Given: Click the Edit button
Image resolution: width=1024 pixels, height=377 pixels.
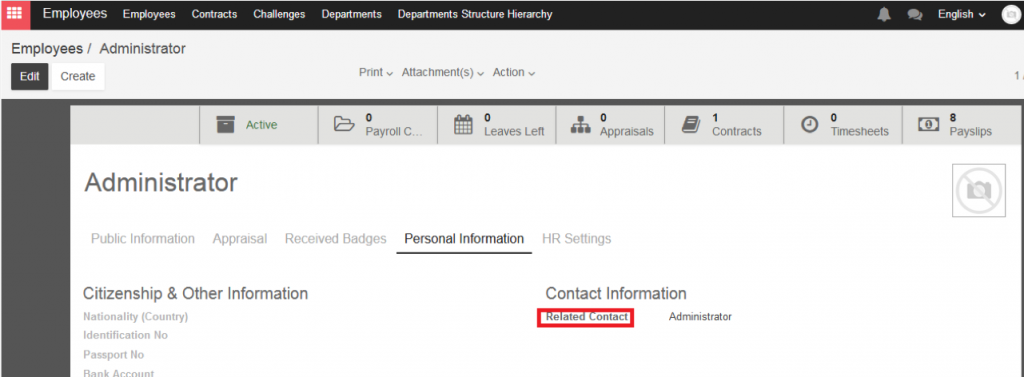Looking at the screenshot, I should coord(29,76).
